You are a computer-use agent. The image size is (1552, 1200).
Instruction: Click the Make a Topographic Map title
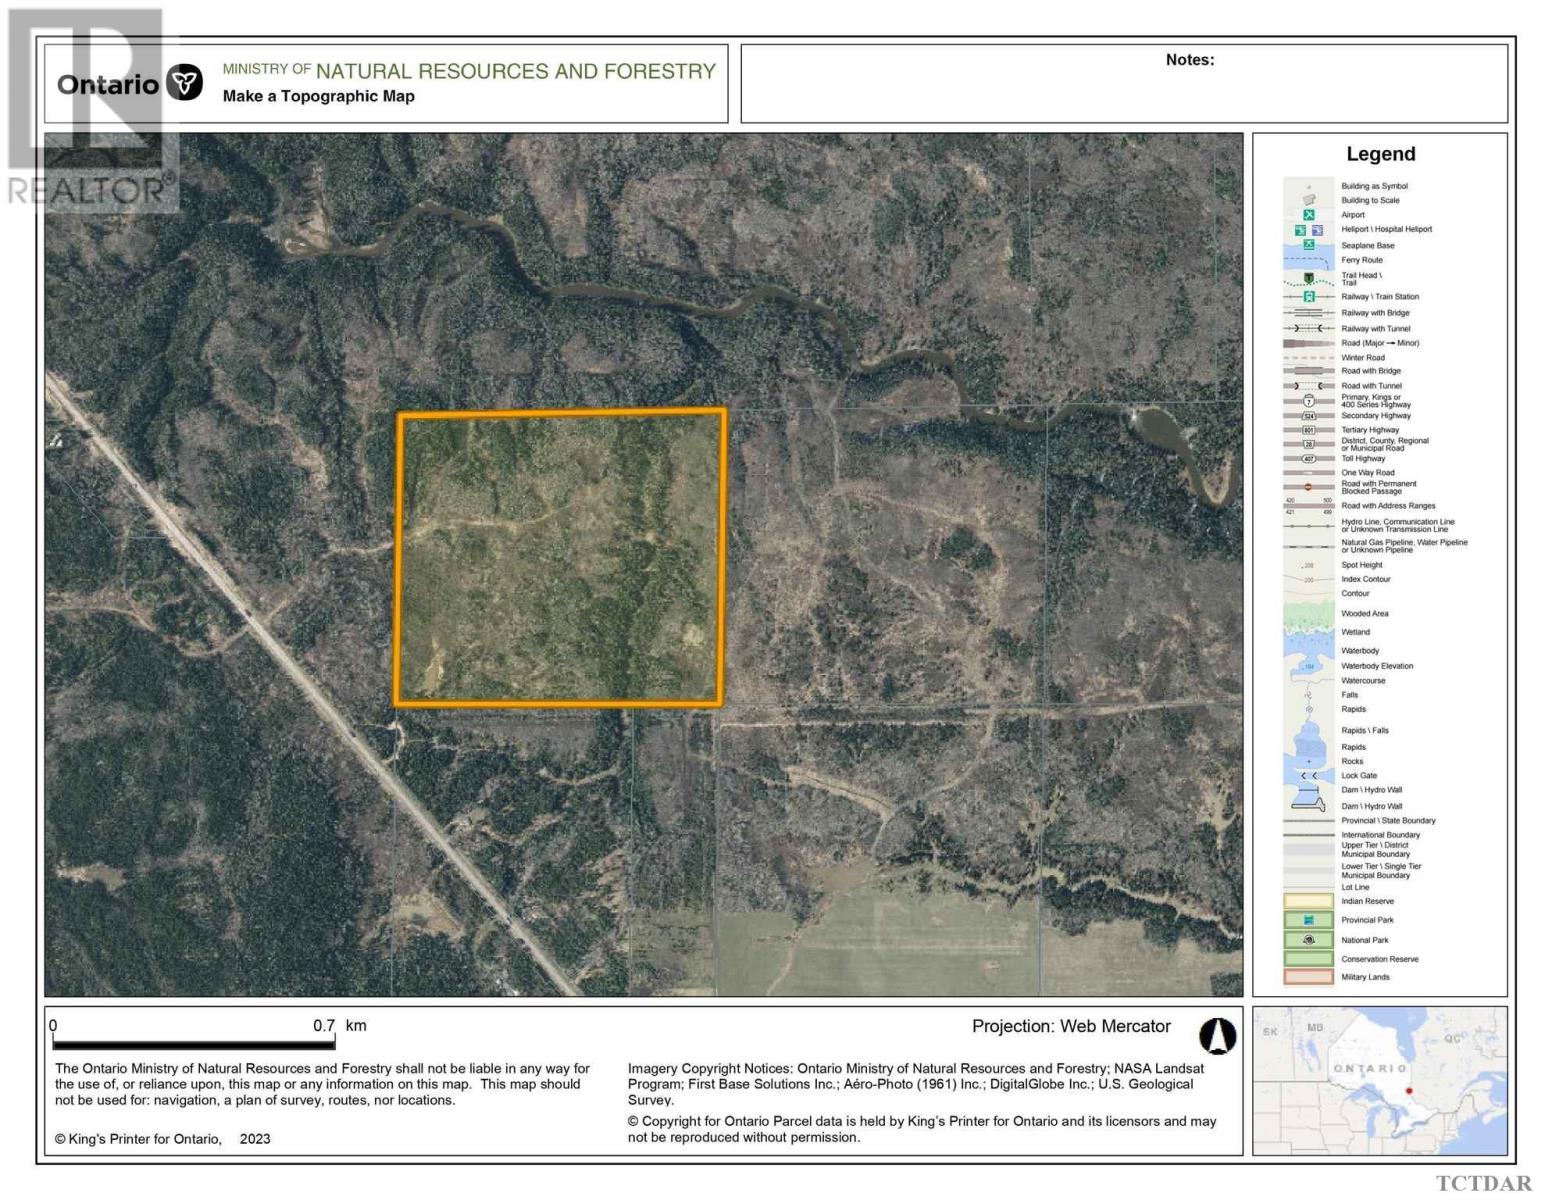tap(317, 96)
